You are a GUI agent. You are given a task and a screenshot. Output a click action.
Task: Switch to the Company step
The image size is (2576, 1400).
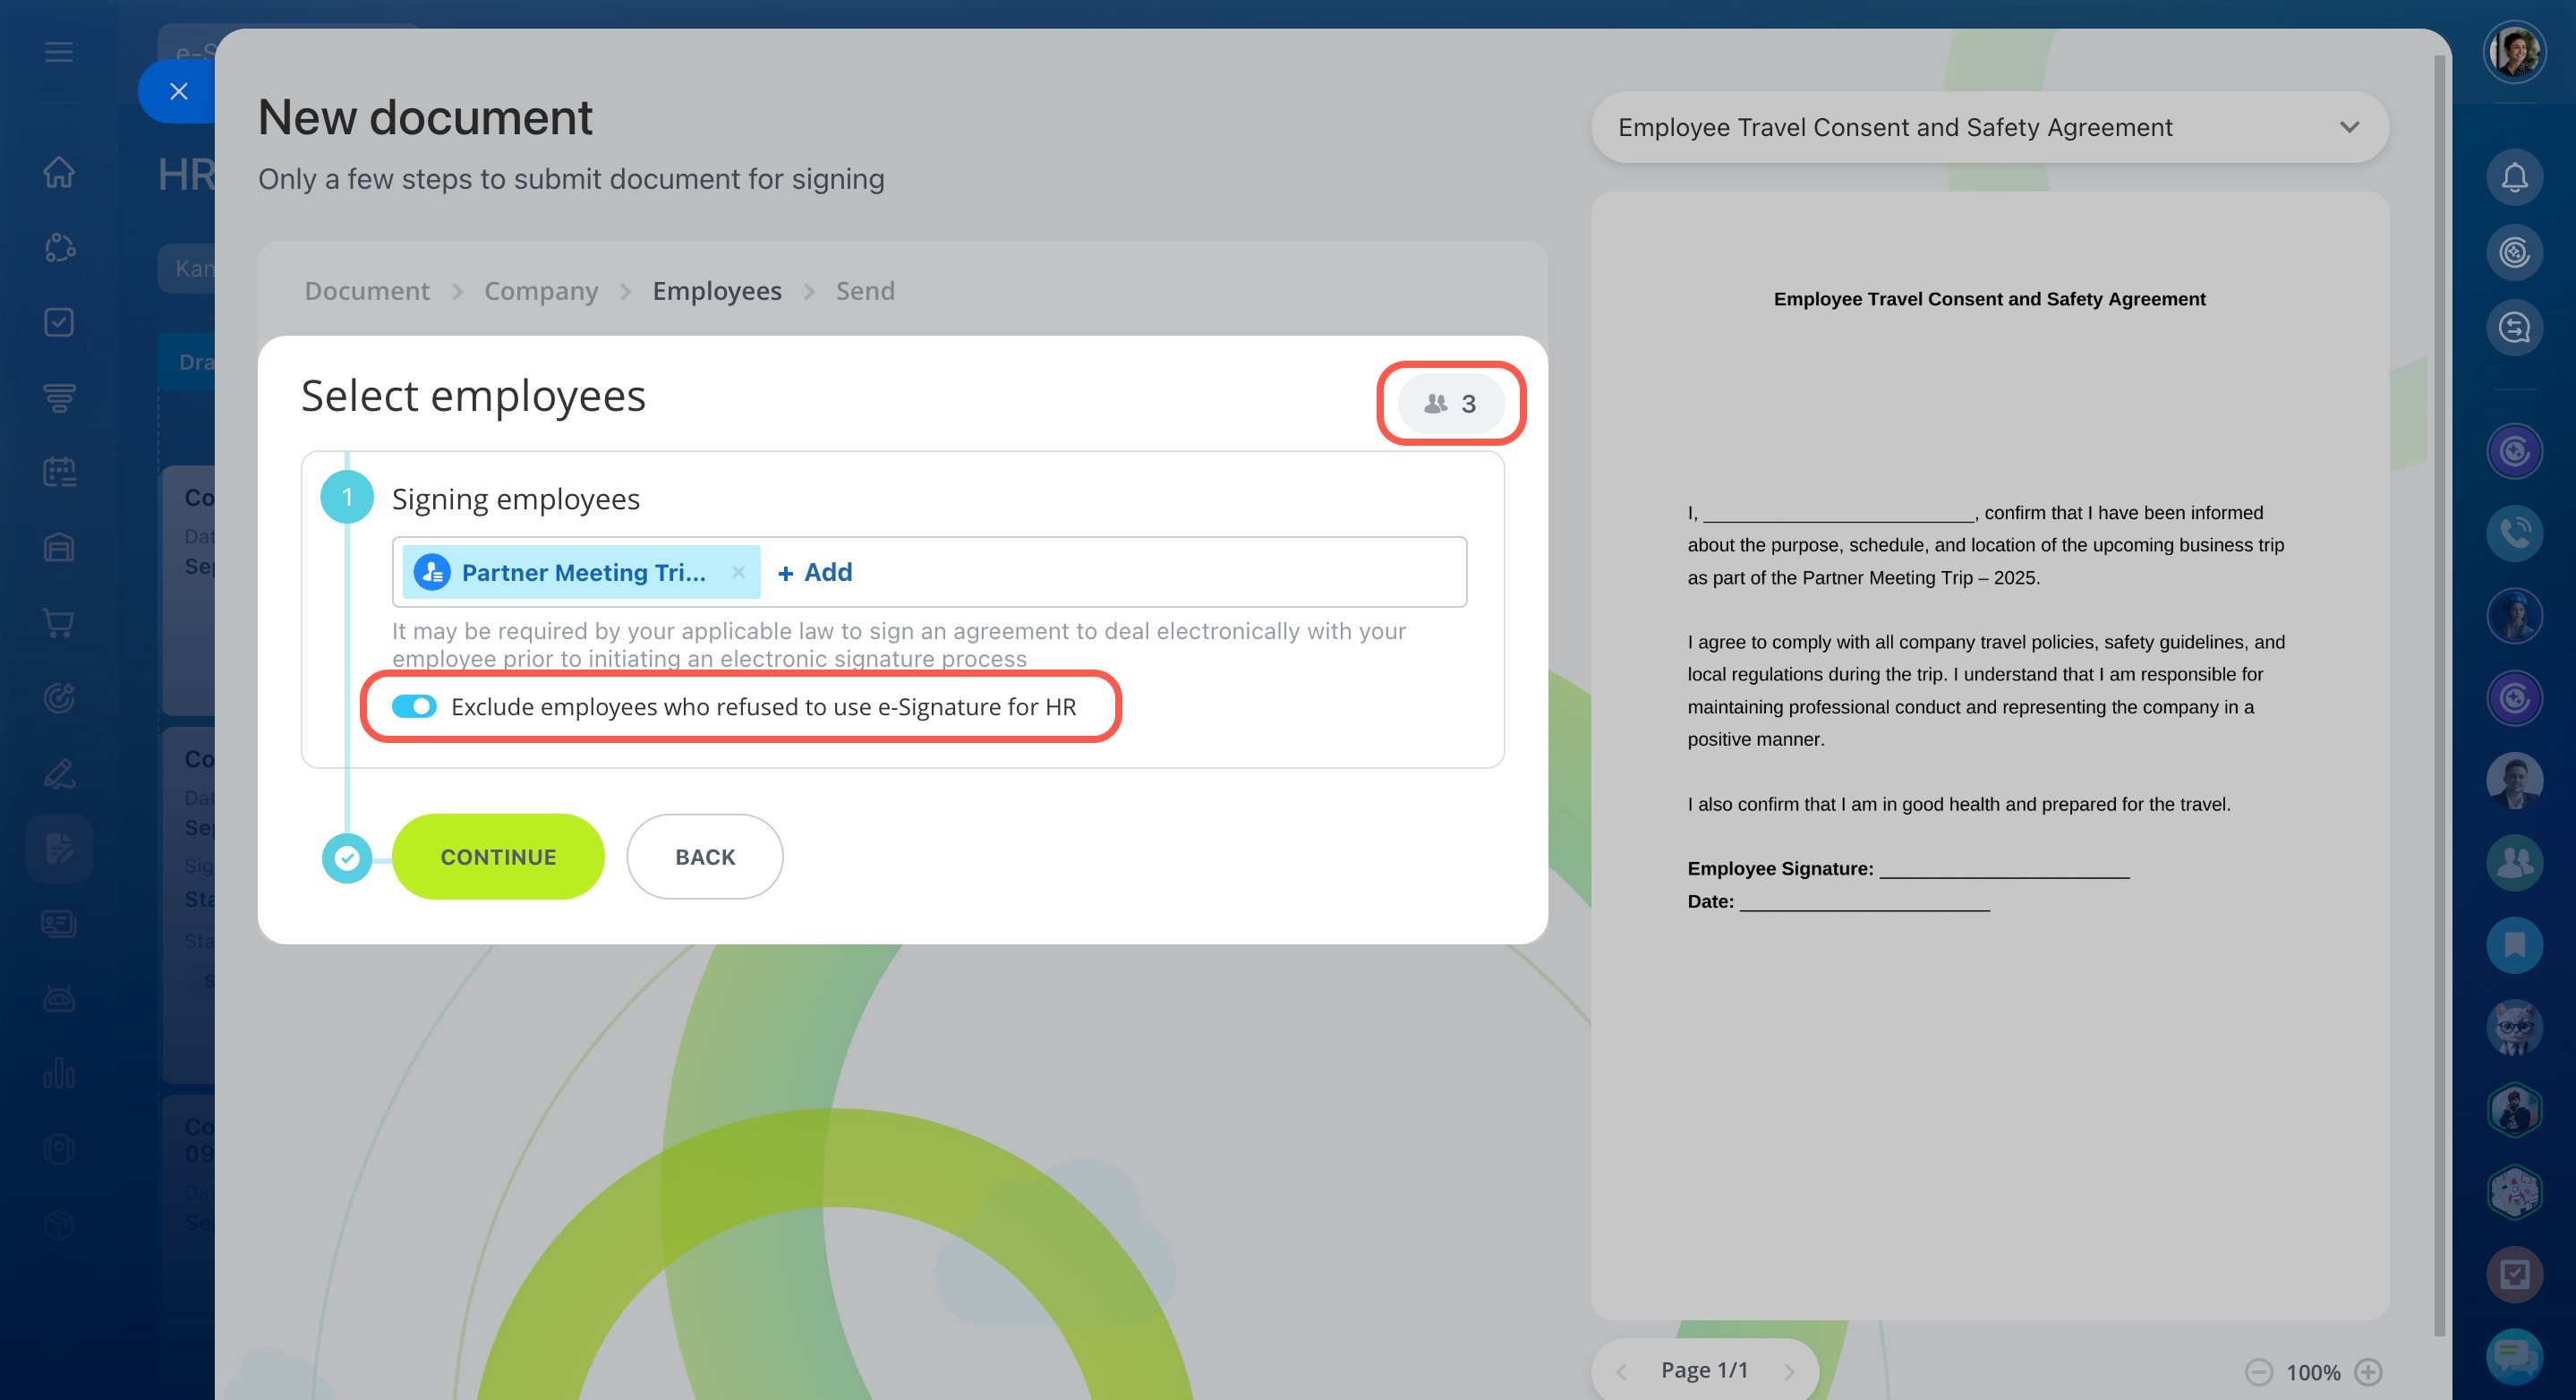point(541,291)
